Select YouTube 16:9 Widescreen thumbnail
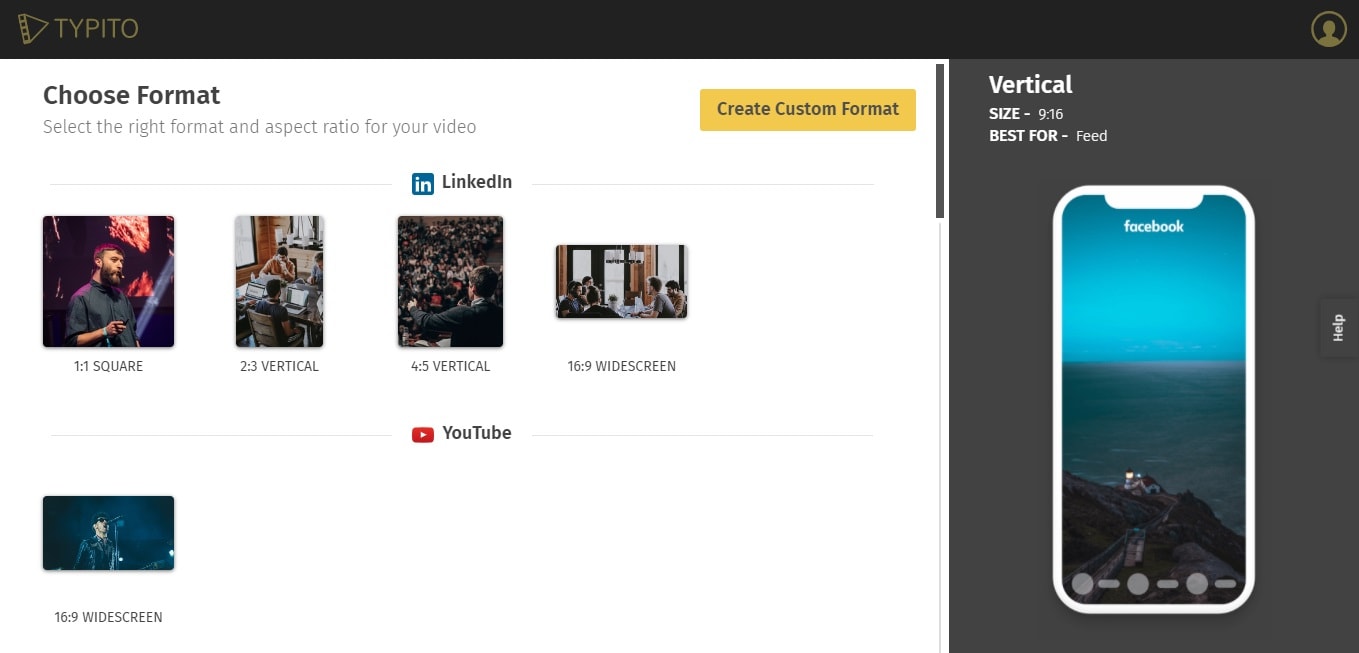Screen dimensions: 1359x653 pyautogui.click(x=108, y=533)
